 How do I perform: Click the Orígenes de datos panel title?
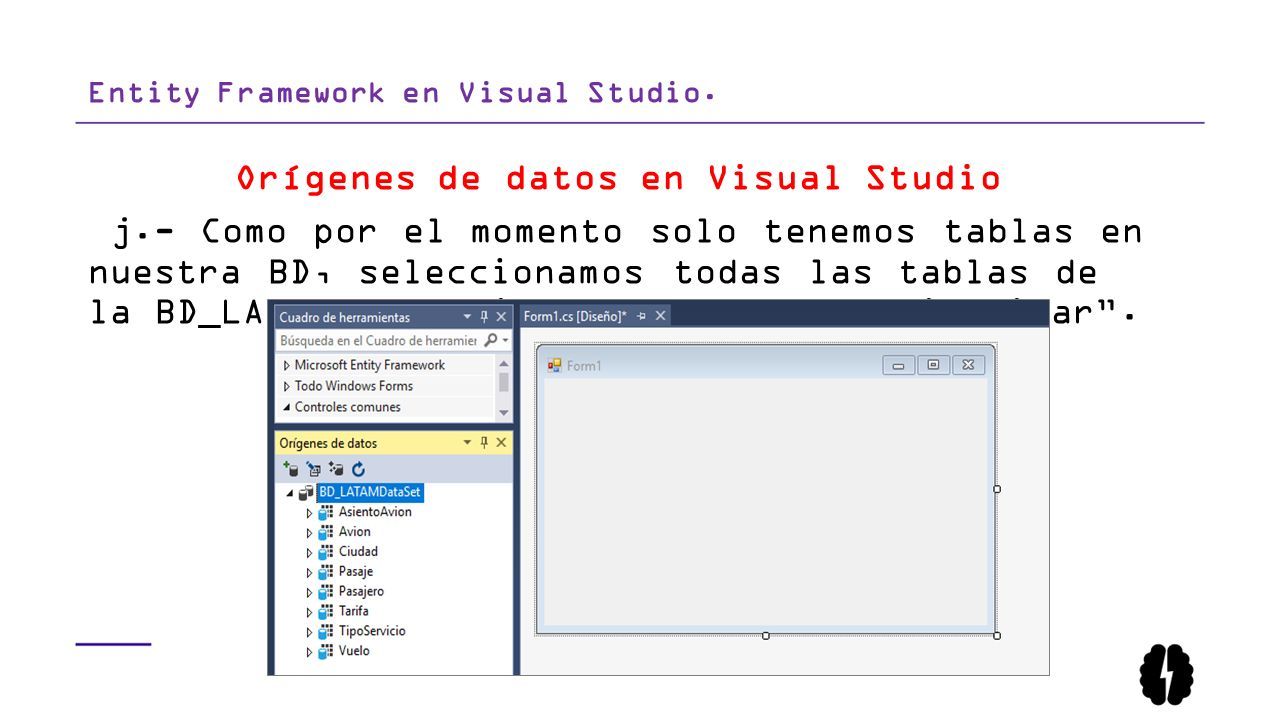328,443
